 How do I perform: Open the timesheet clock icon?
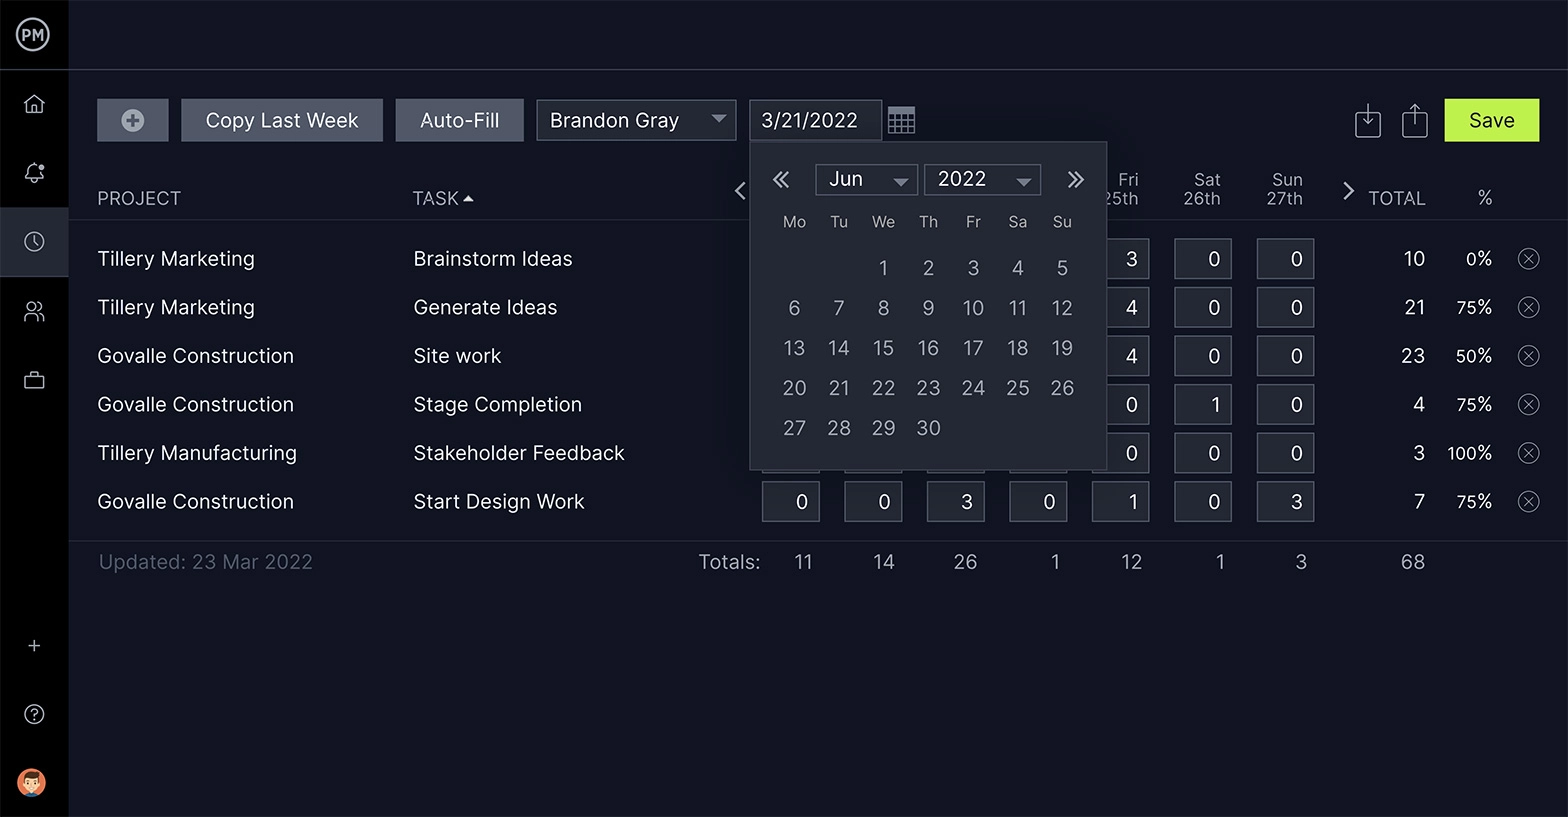[x=34, y=242]
